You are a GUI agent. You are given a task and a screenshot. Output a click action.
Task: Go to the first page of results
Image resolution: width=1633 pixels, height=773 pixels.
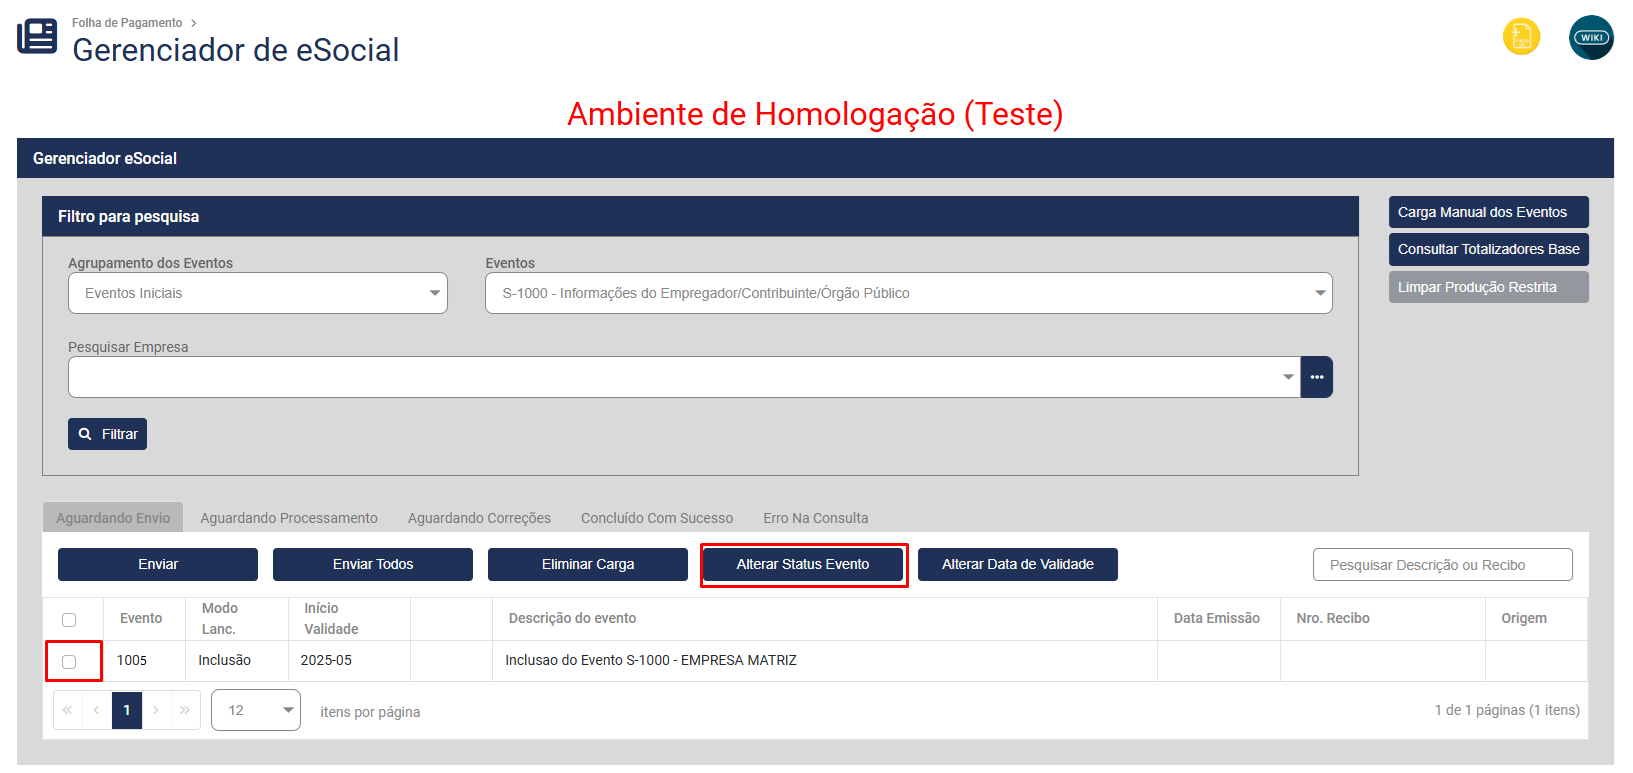pos(67,710)
